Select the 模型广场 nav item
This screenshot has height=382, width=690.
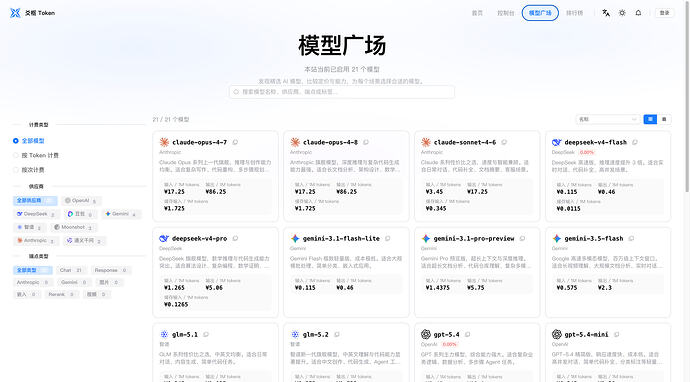[540, 13]
